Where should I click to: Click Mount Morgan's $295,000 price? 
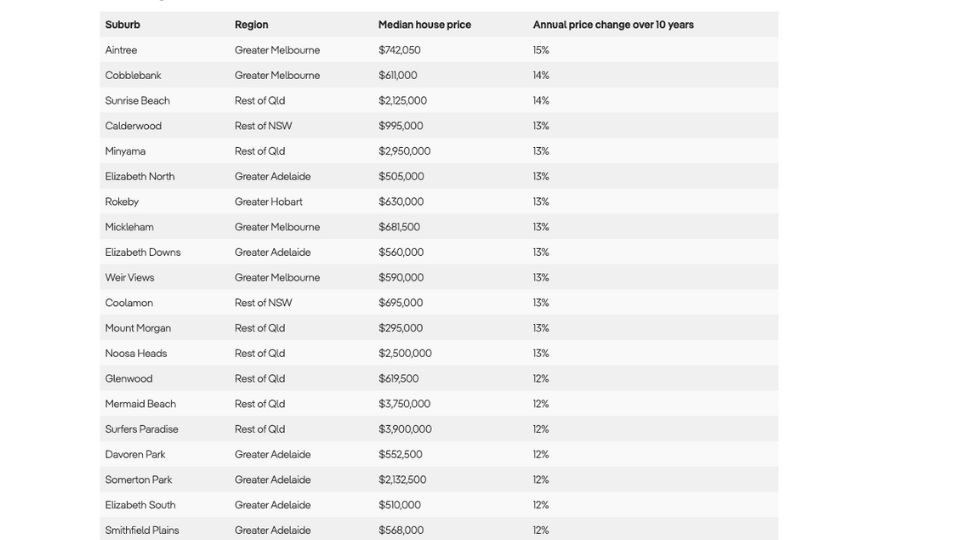(400, 328)
